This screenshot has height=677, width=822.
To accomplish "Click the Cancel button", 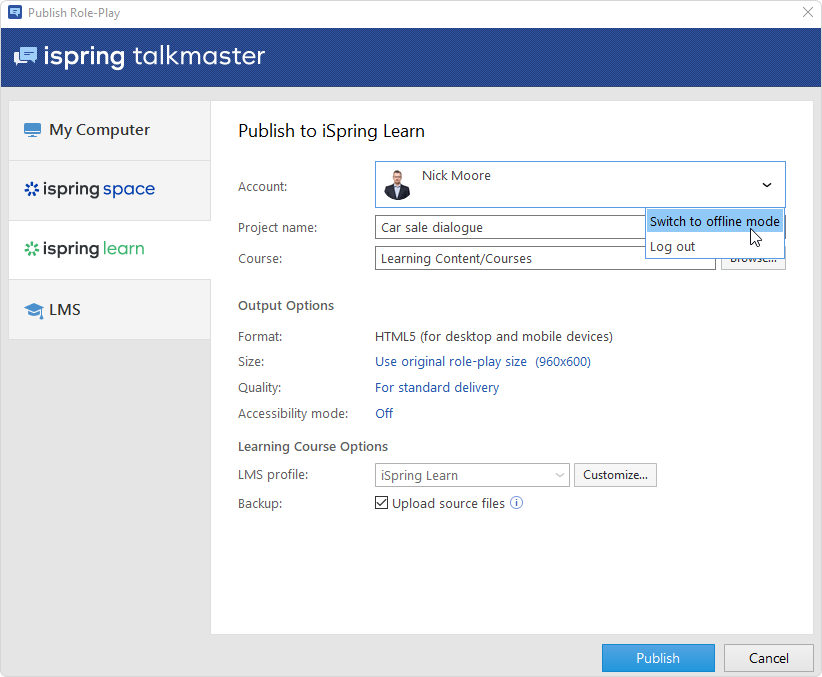I will tap(769, 658).
